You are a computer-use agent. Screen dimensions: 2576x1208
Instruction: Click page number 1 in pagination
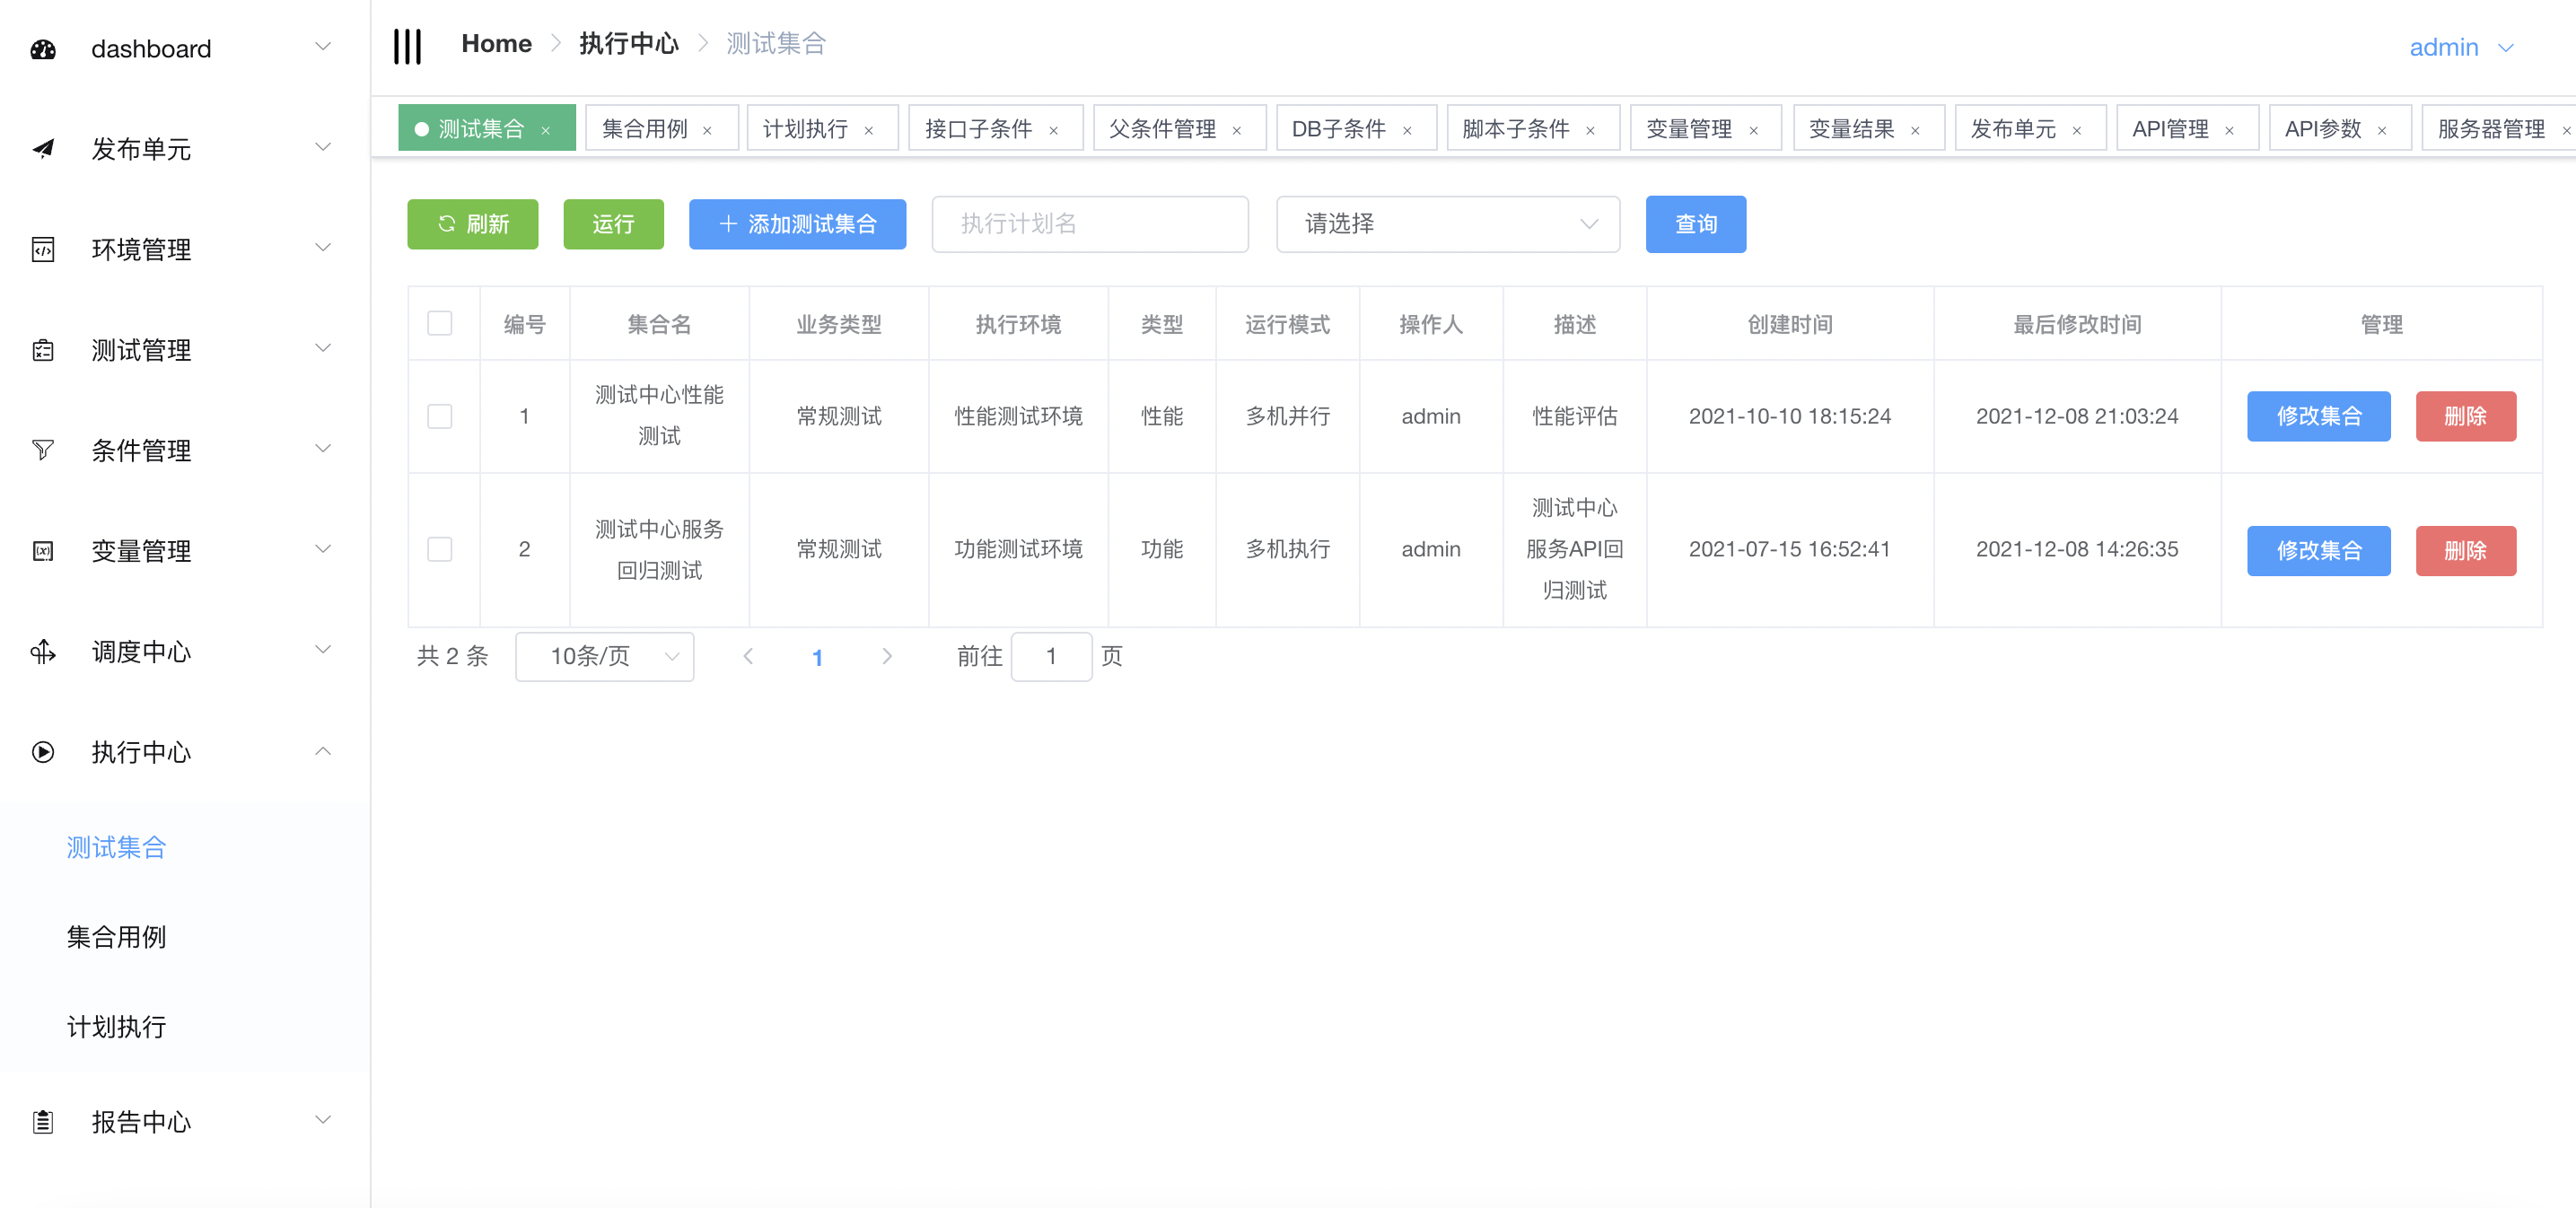(x=817, y=657)
